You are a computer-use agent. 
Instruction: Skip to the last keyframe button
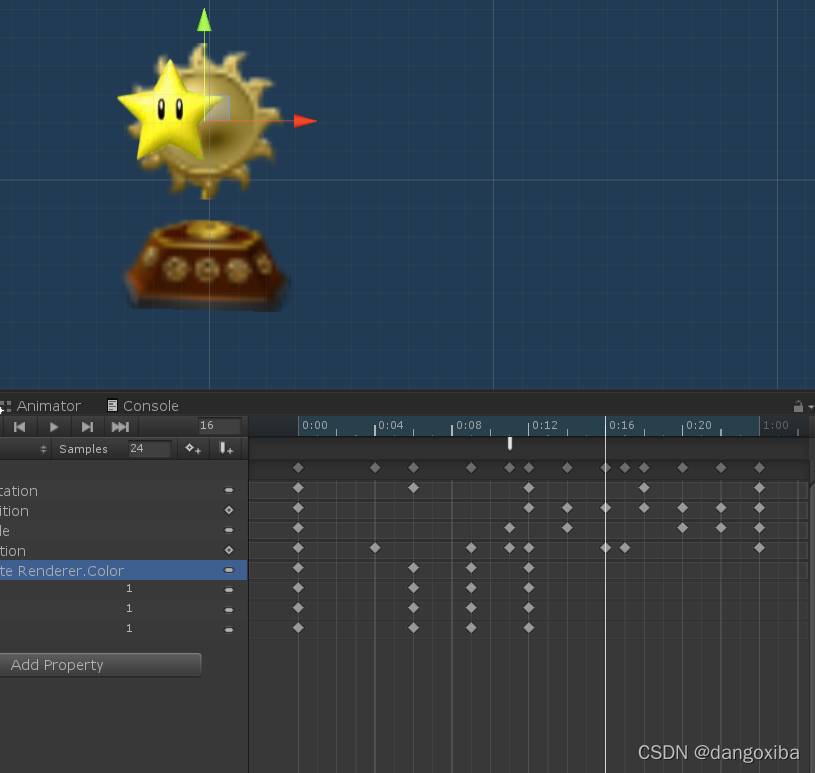[121, 427]
